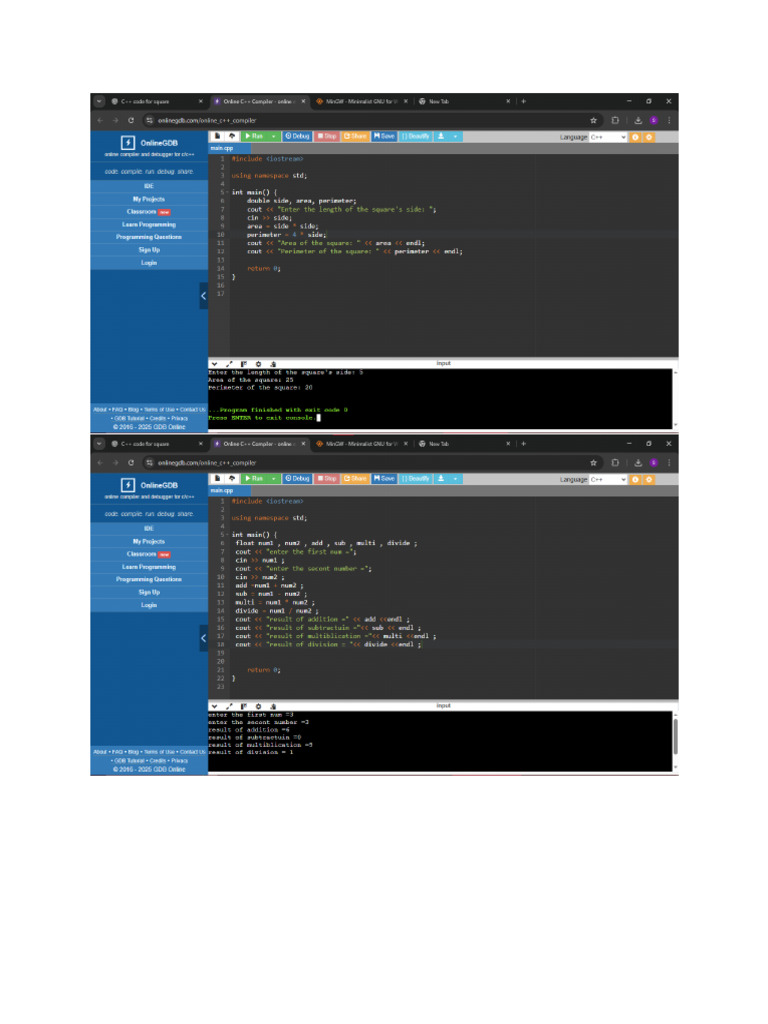Viewport: 768px width, 1024px height.
Task: Click the second orange settings icon in the square-code window
Action: [x=649, y=137]
